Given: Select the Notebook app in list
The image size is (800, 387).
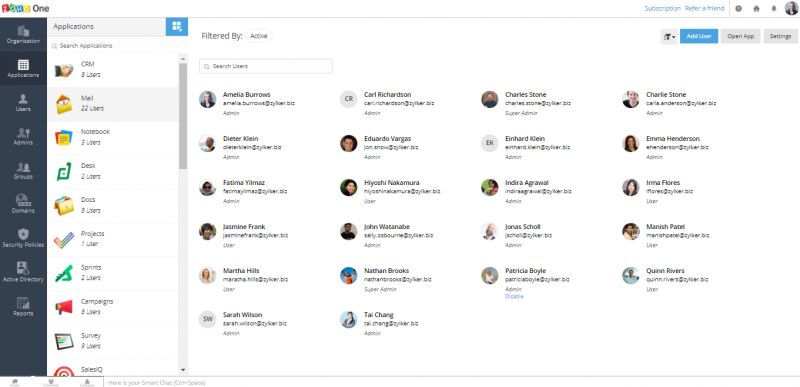Looking at the screenshot, I should tap(113, 138).
